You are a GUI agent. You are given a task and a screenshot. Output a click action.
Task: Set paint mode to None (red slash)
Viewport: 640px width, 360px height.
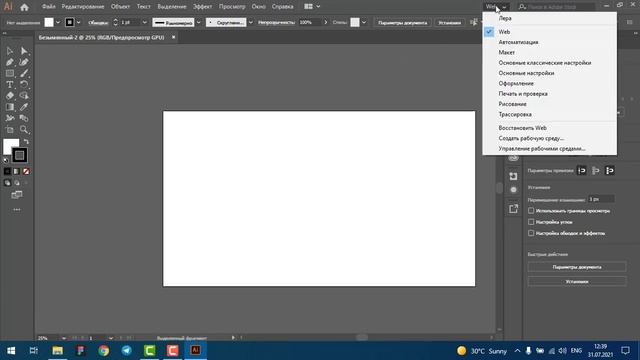[26, 171]
